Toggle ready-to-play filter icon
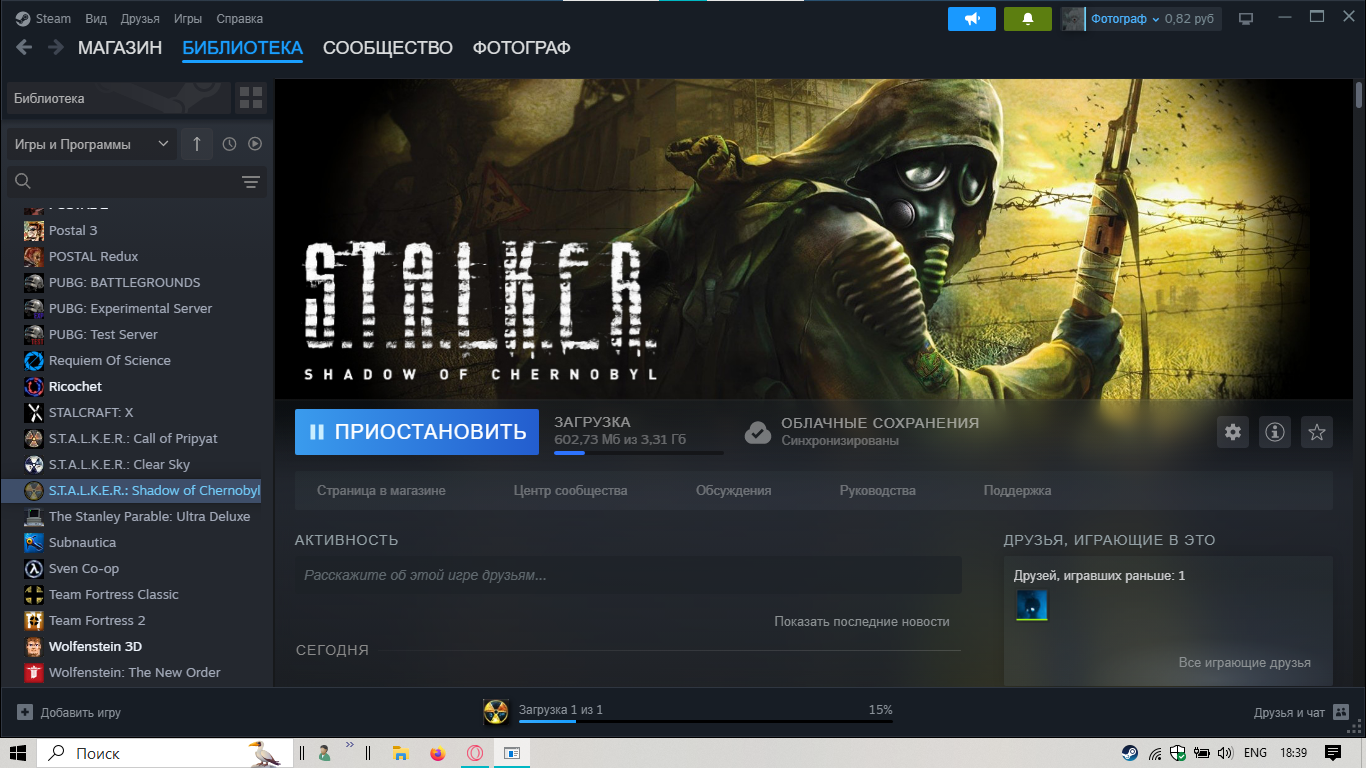 coord(255,144)
